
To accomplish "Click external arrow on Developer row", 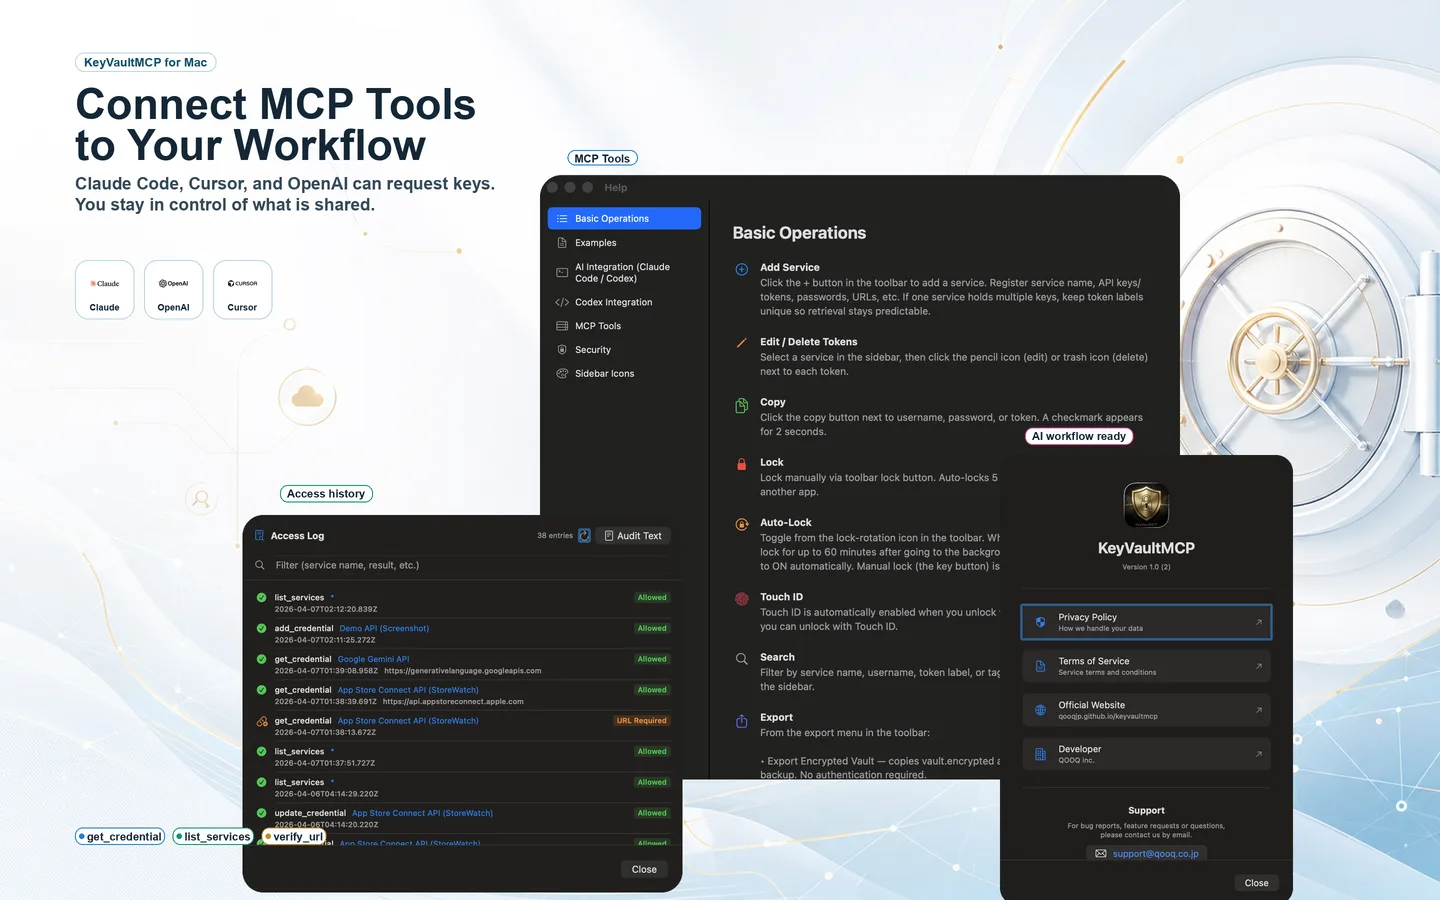I will pos(1259,754).
